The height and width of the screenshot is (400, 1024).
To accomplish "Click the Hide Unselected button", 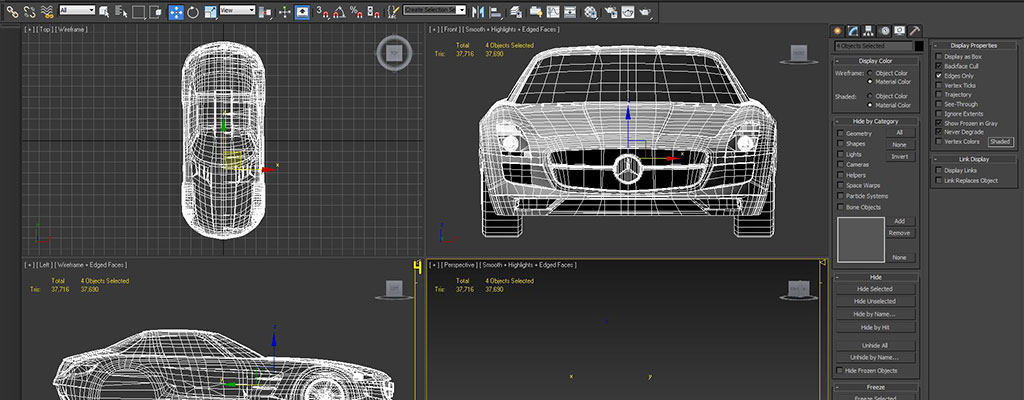I will (x=876, y=301).
